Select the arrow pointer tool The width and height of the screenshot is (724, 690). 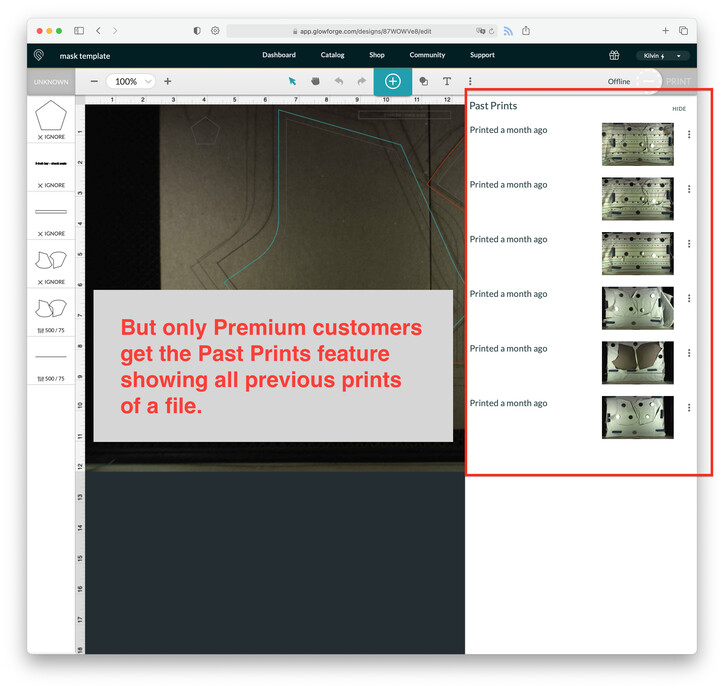292,81
